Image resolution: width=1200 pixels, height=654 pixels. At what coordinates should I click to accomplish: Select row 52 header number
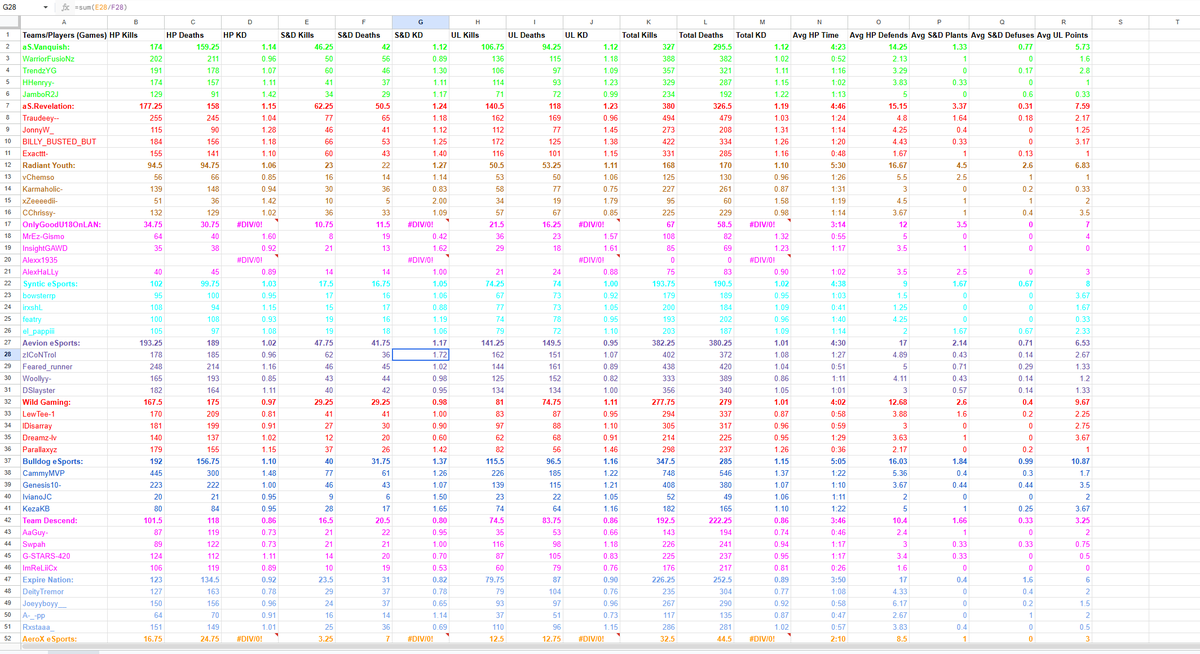8,638
